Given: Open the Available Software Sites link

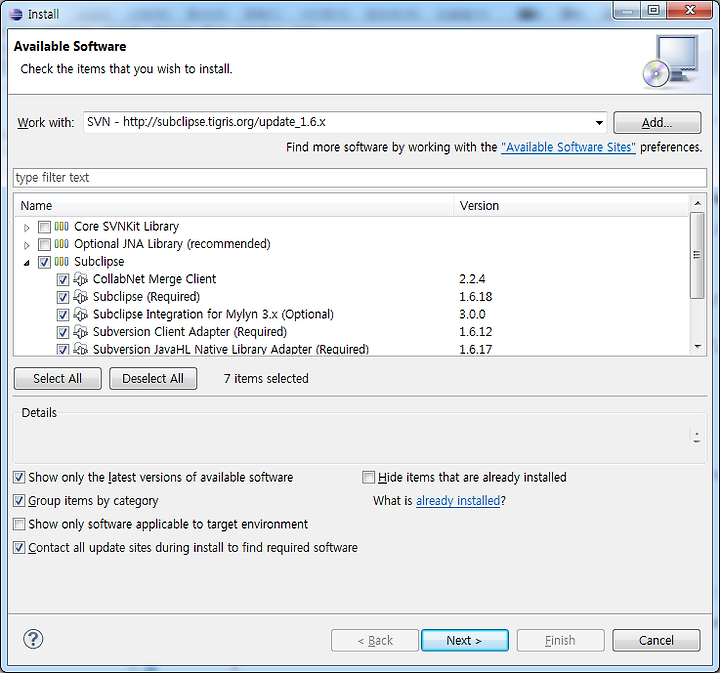Looking at the screenshot, I should tap(568, 147).
